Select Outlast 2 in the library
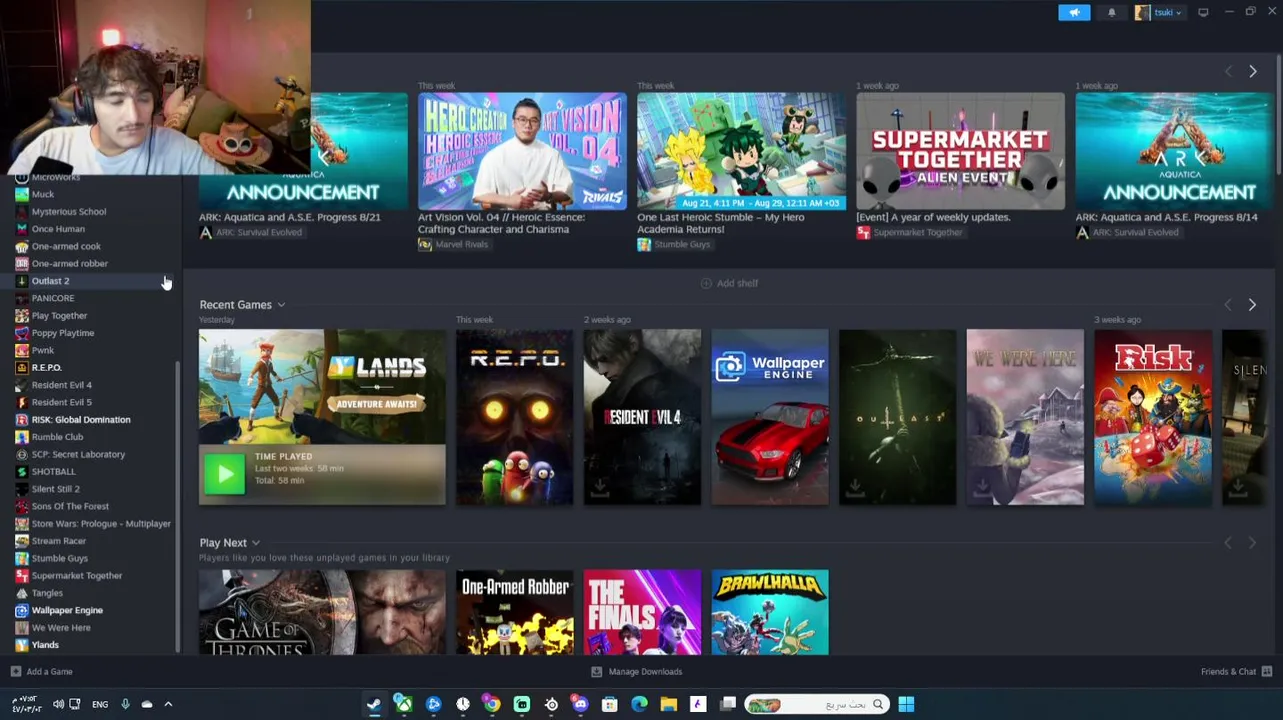 [50, 281]
